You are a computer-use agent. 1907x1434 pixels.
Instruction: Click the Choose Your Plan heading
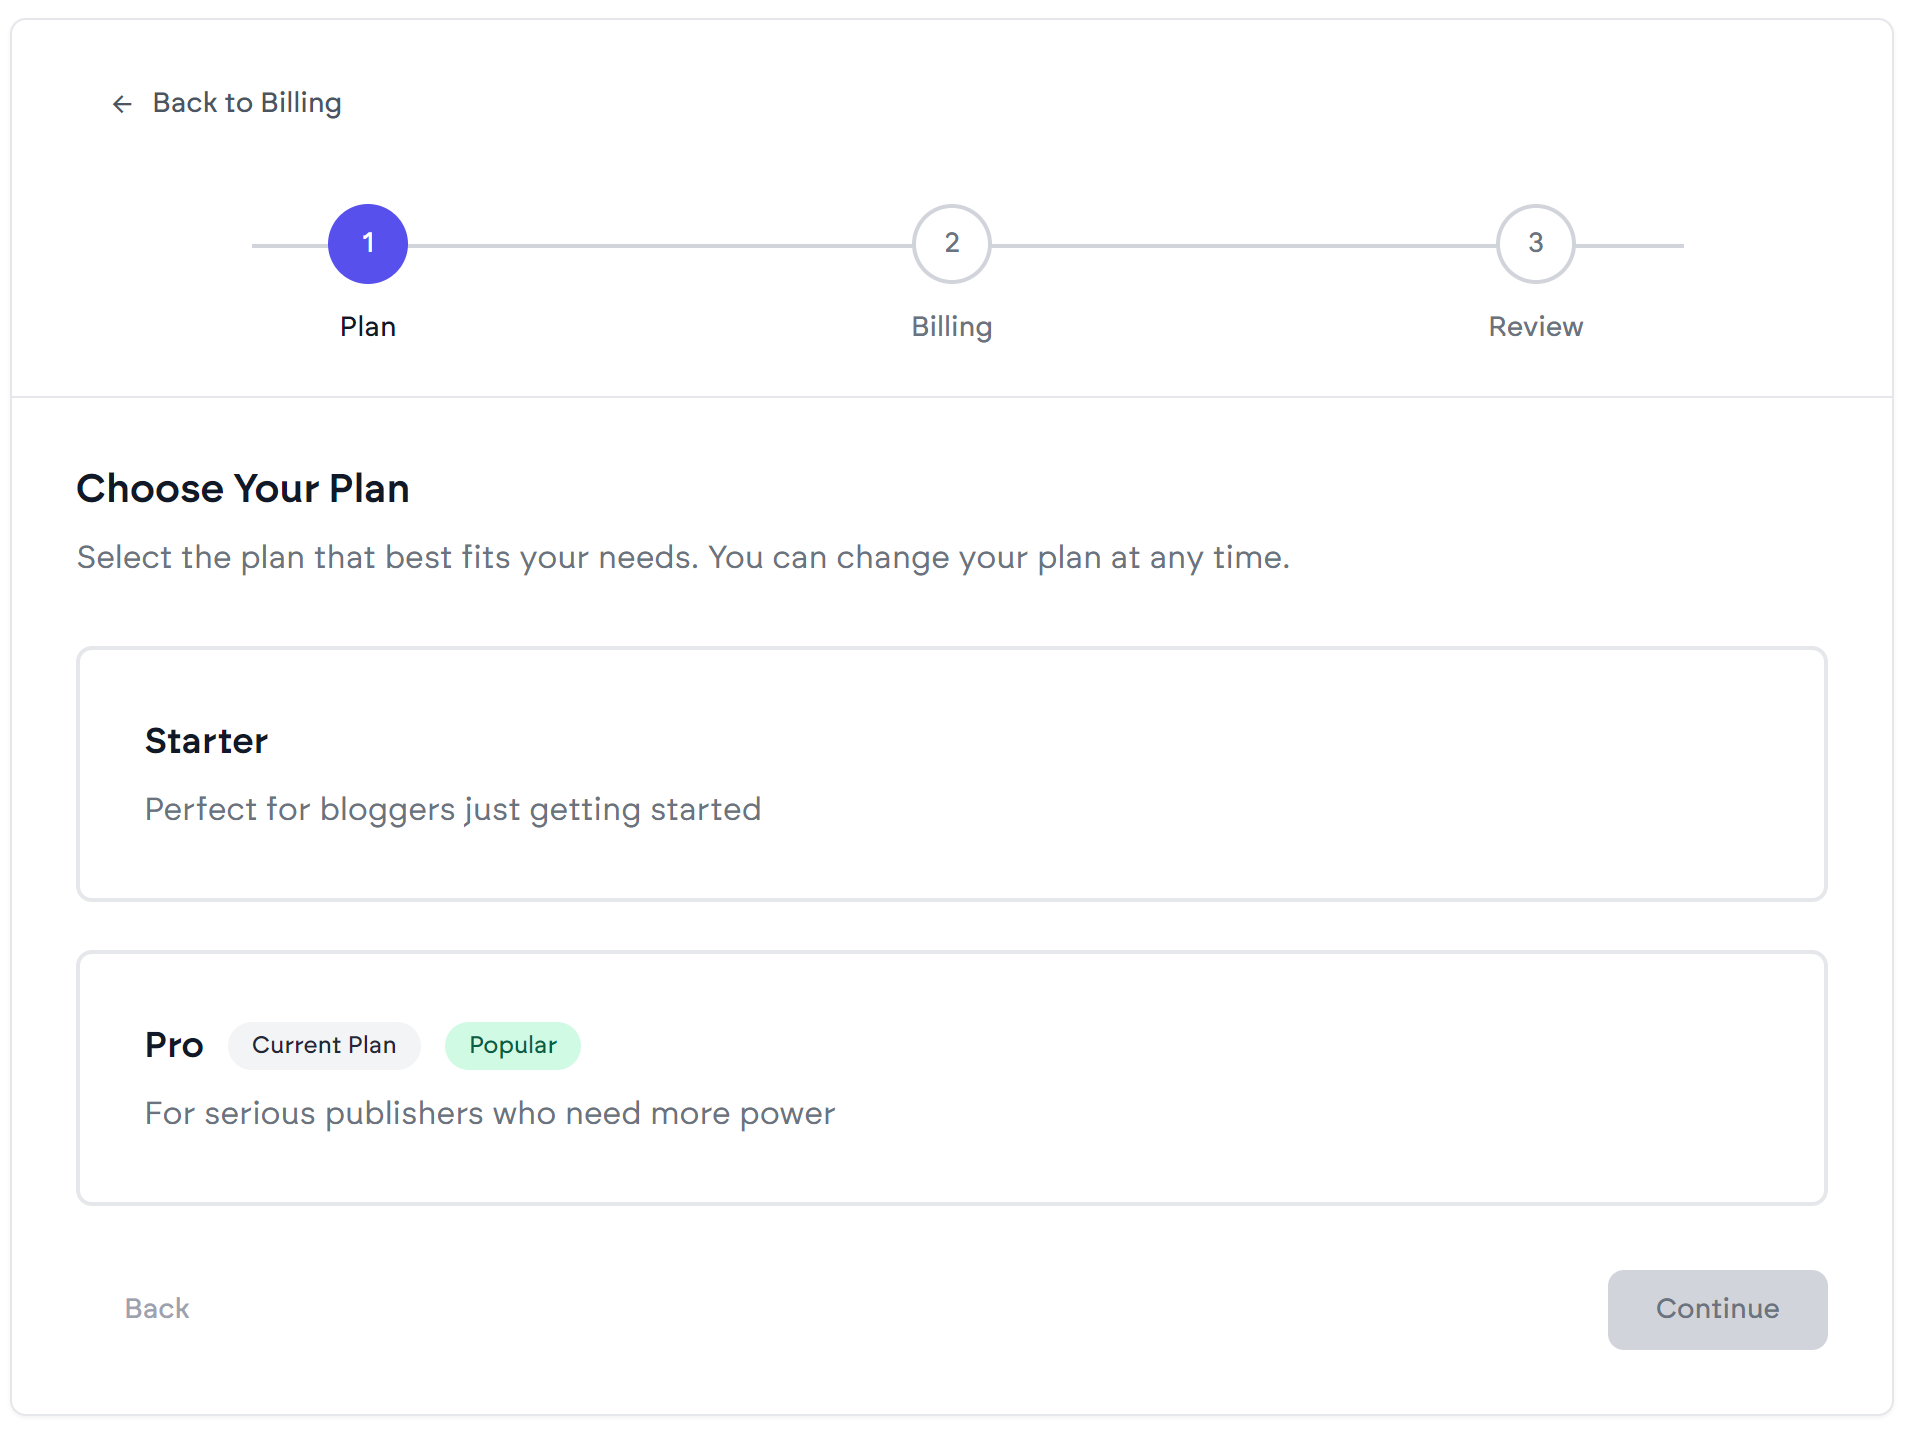click(243, 489)
